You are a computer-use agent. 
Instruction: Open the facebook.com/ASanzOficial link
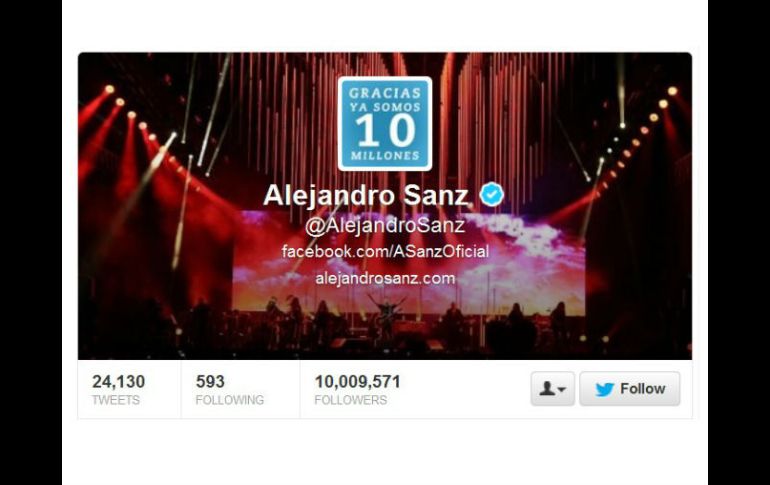tap(385, 251)
